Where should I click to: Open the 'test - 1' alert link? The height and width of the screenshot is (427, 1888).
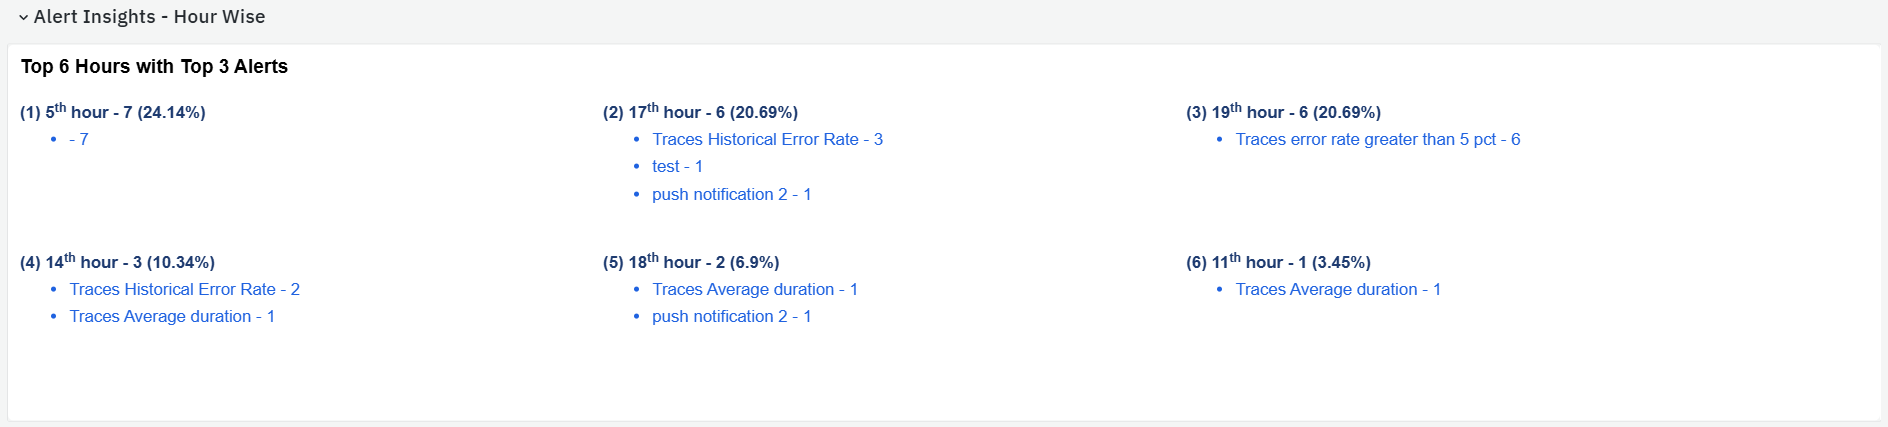click(x=677, y=167)
